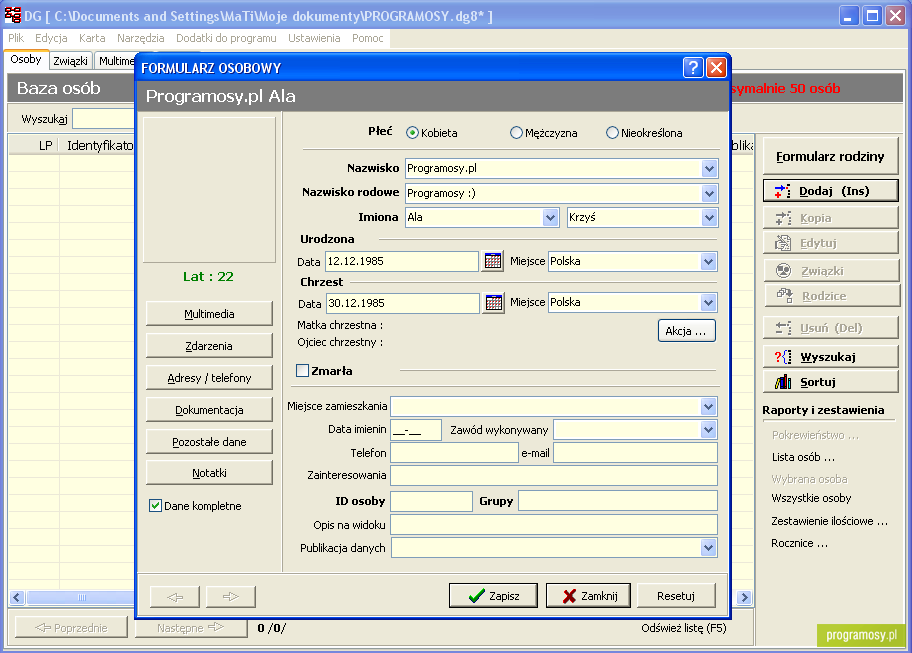The width and height of the screenshot is (912, 653).
Task: Focus the Zainteresowania text field
Action: 554,476
